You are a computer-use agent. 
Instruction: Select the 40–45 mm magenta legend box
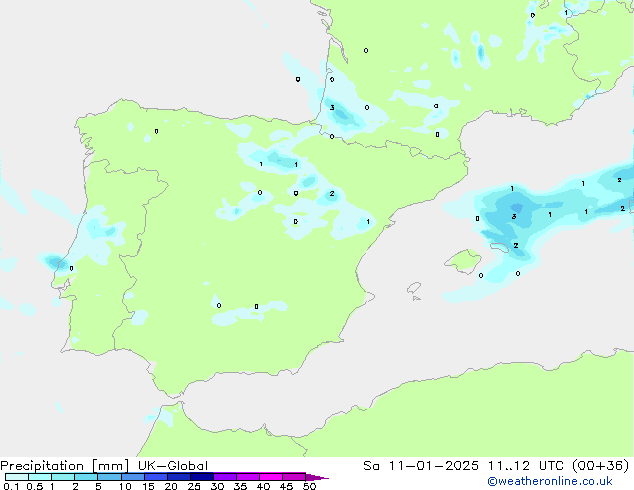271,477
